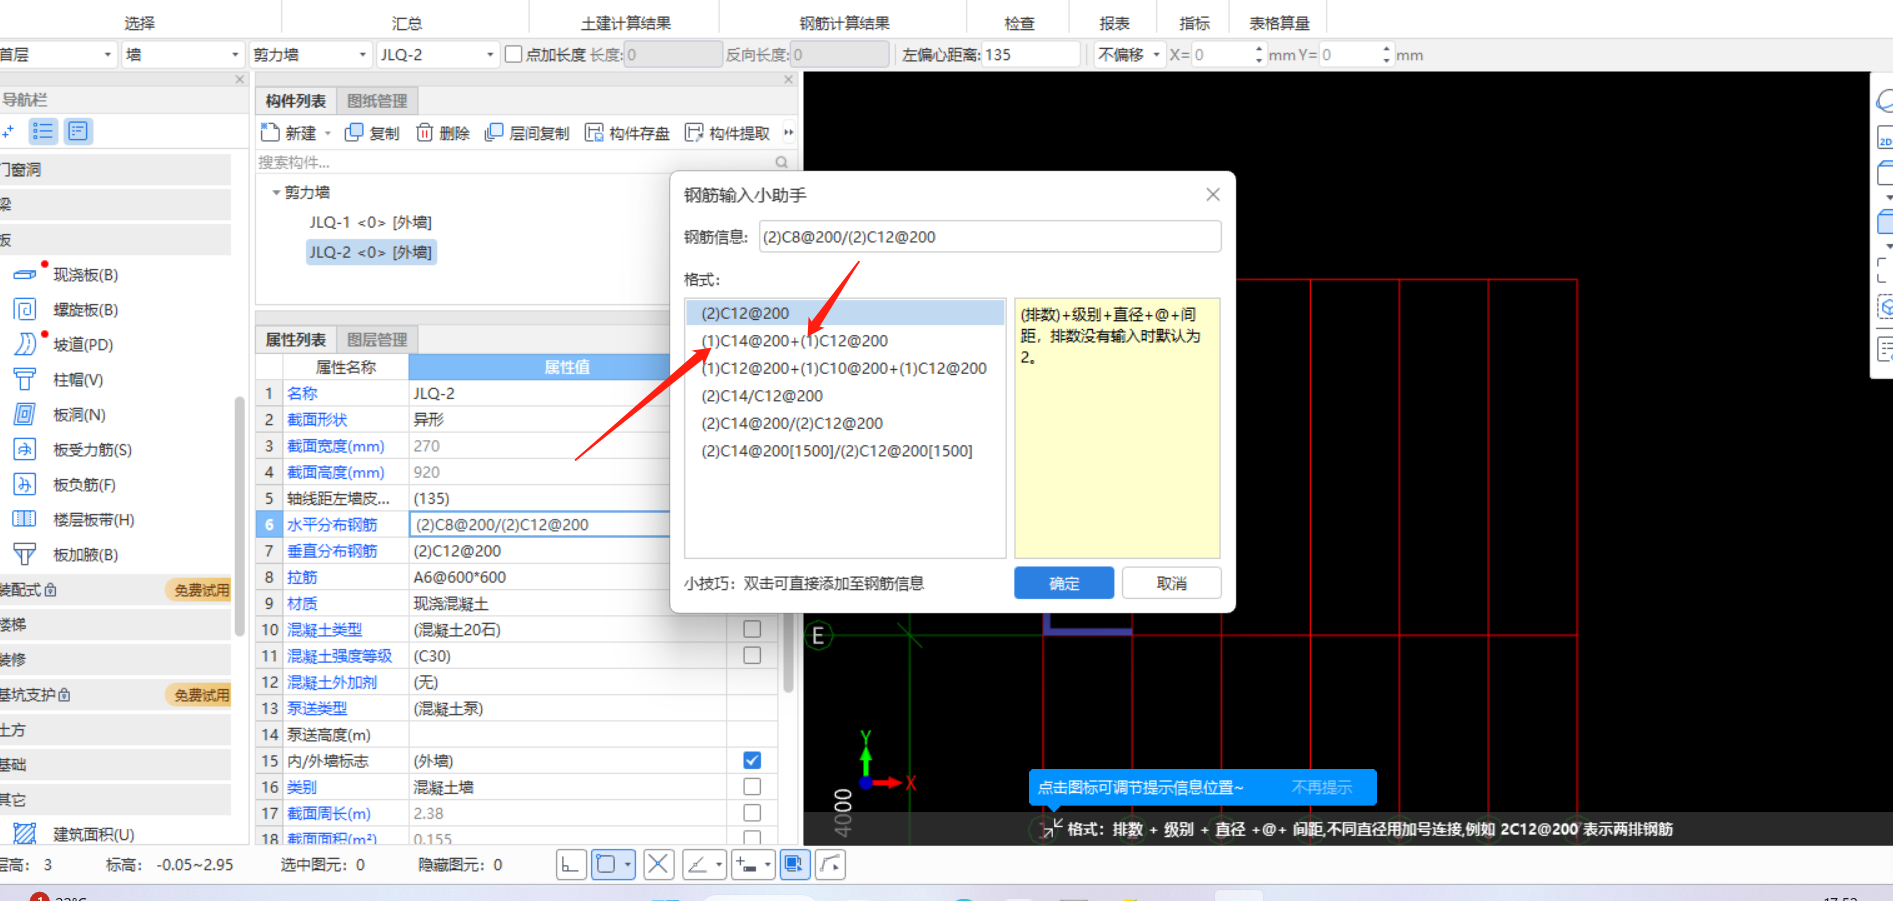1893x901 pixels.
Task: Expand the component toolbar overflow arrows
Action: coord(788,133)
